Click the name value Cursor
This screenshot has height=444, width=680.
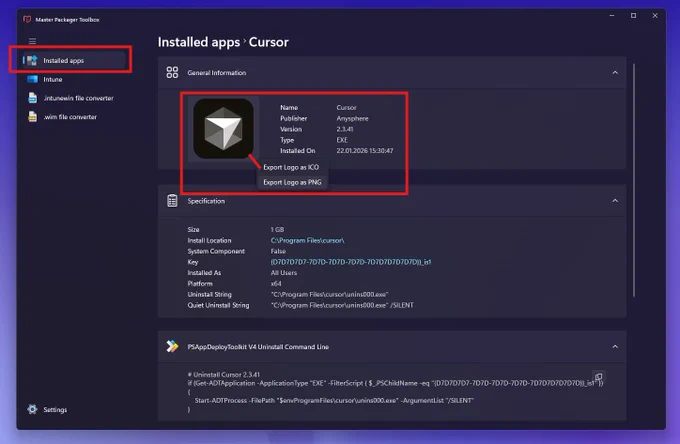coord(346,108)
